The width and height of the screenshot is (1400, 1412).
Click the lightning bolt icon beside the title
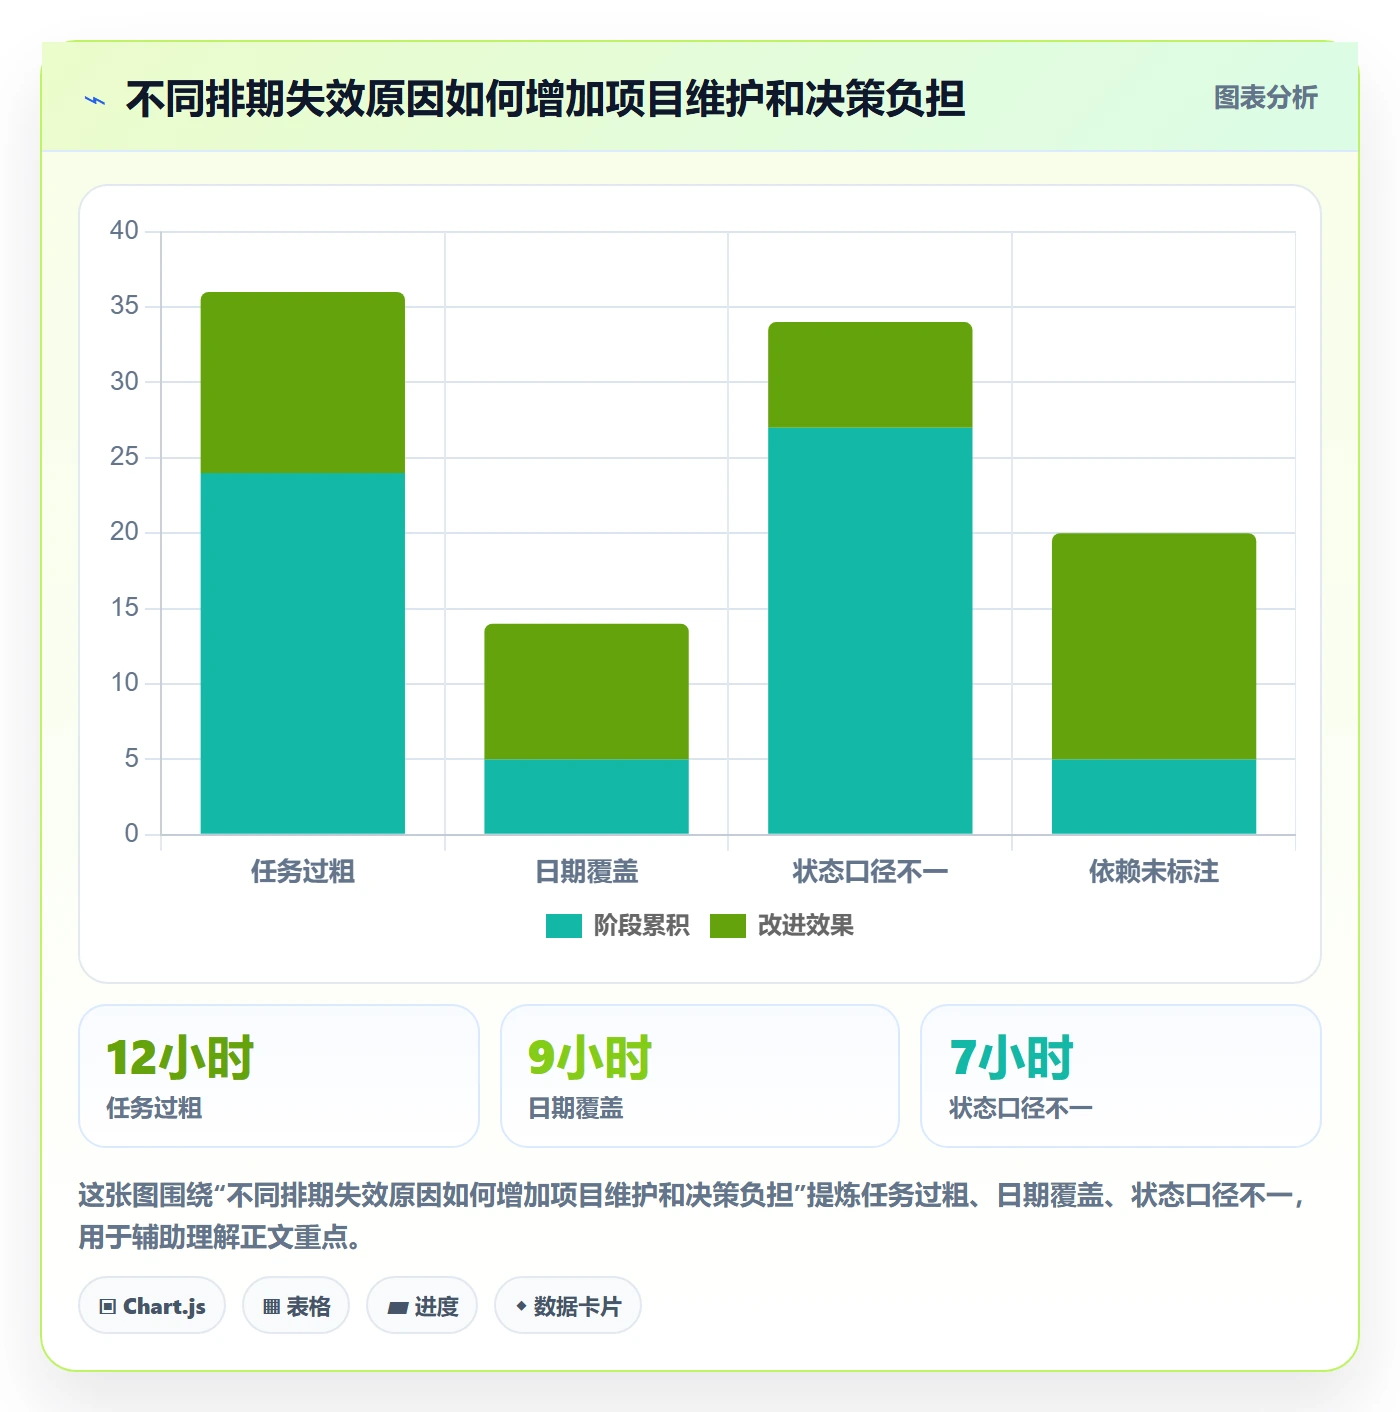coord(95,100)
